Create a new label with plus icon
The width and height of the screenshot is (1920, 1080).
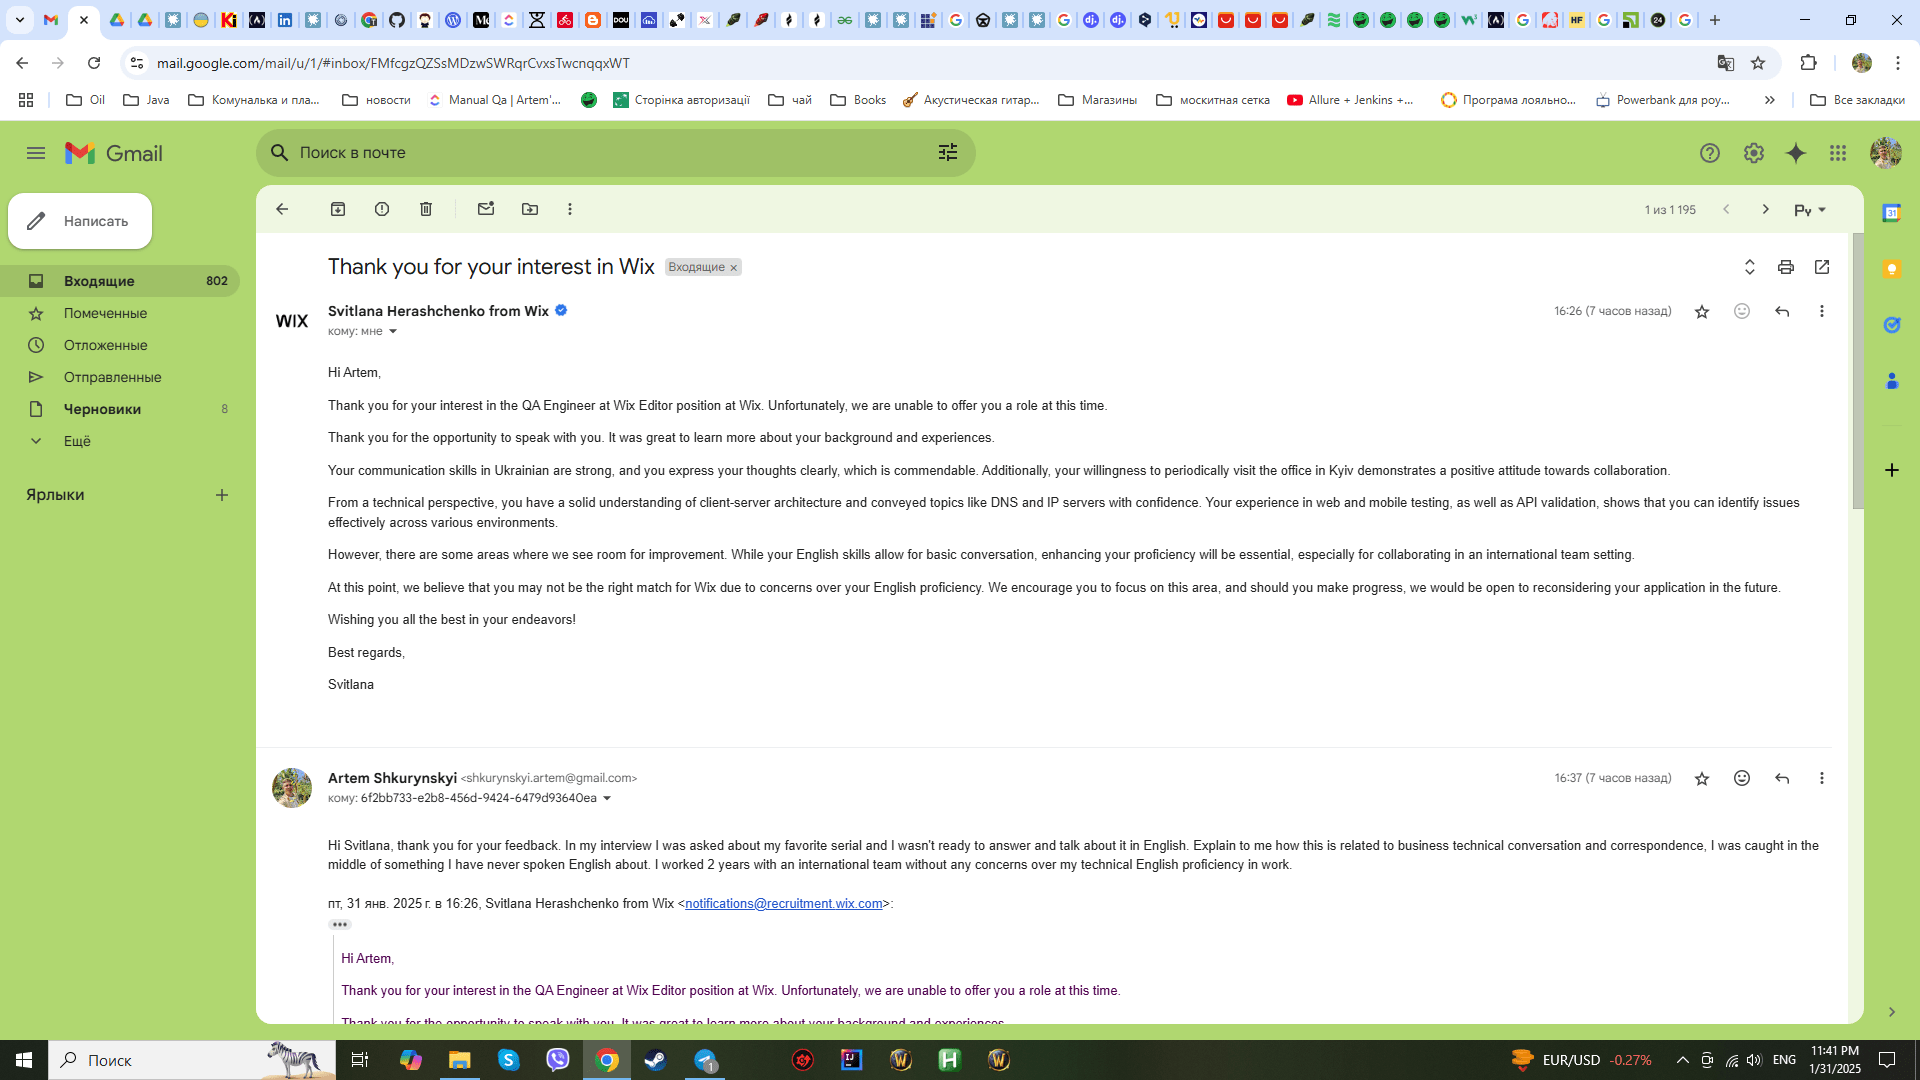click(222, 495)
